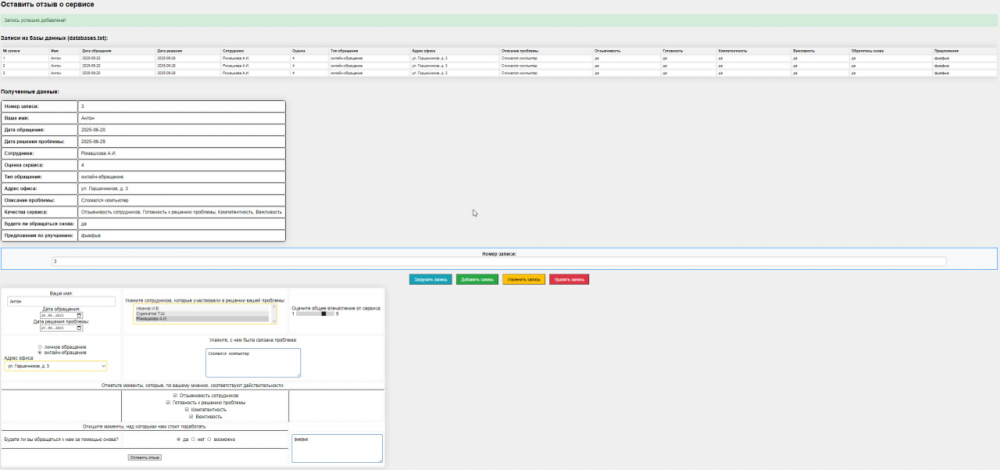Select 'Сурикатов Т.Ш.' in the employee list
Image resolution: width=1000 pixels, height=470 pixels.
point(202,314)
